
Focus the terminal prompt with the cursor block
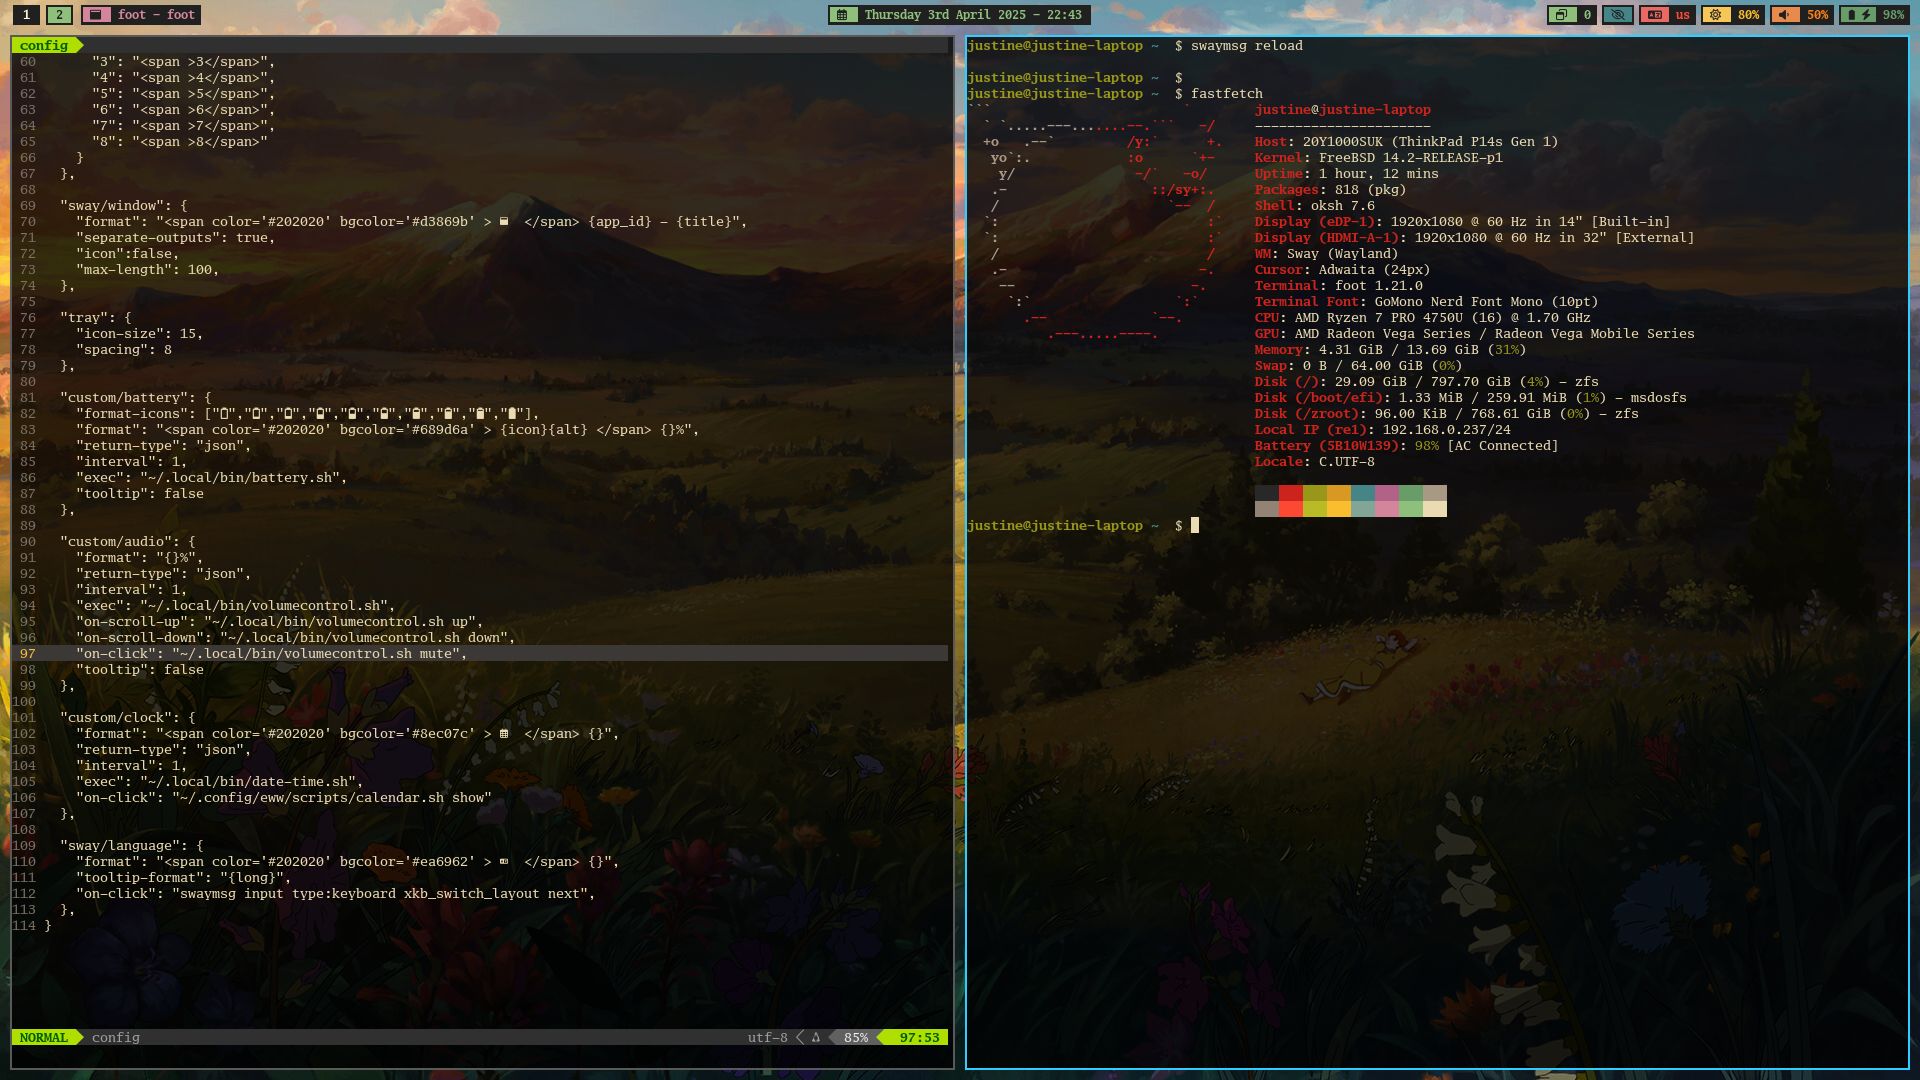click(1194, 525)
